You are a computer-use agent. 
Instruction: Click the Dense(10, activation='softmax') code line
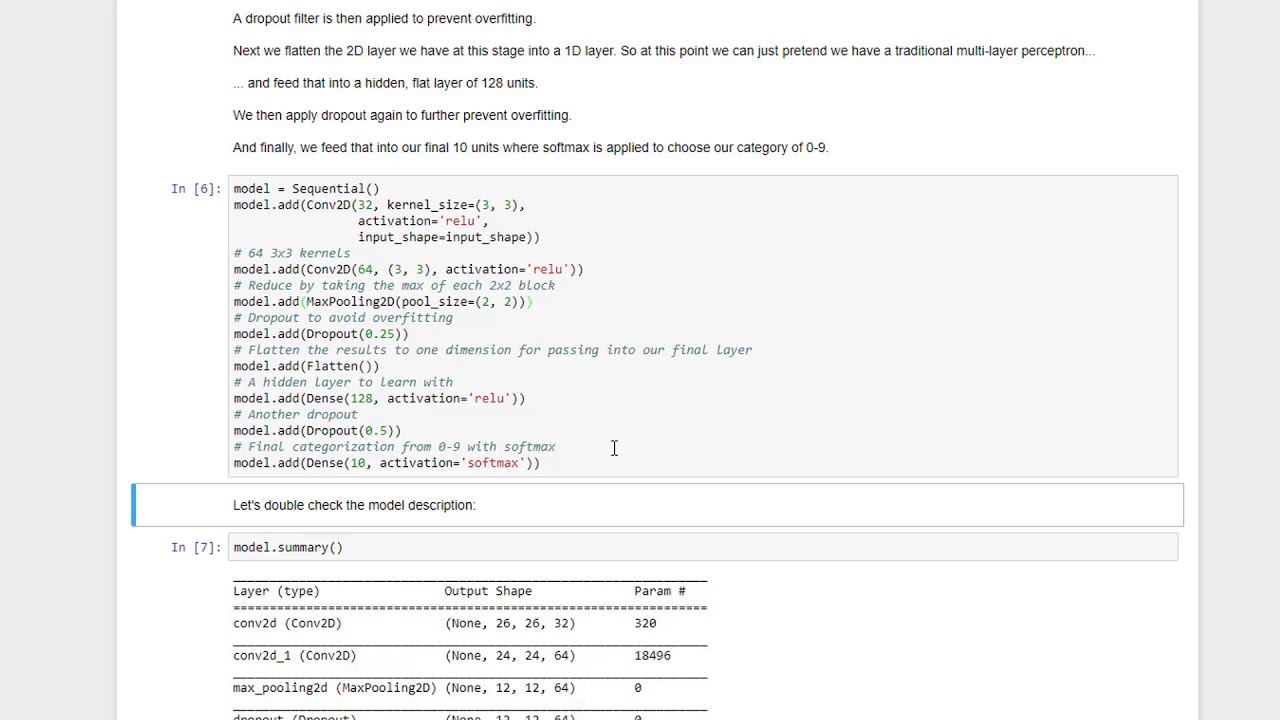click(386, 463)
